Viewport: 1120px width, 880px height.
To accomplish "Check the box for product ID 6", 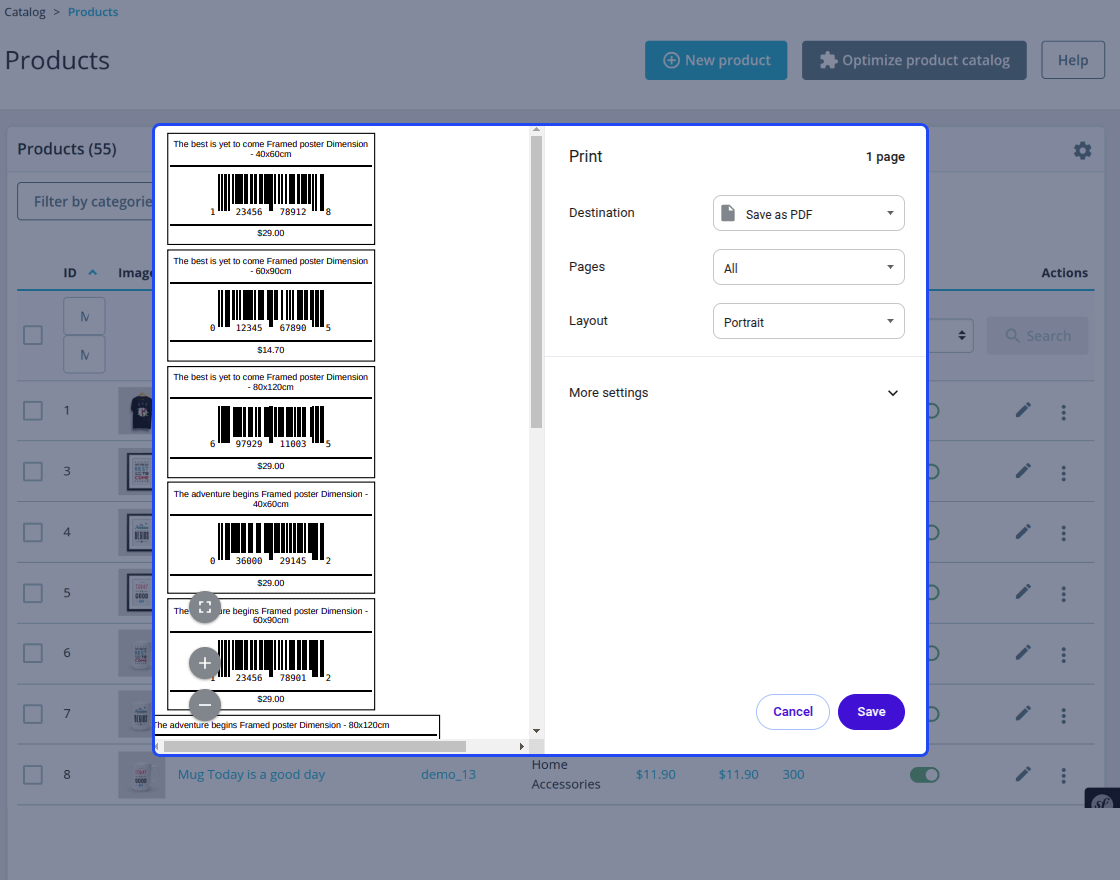I will point(33,653).
